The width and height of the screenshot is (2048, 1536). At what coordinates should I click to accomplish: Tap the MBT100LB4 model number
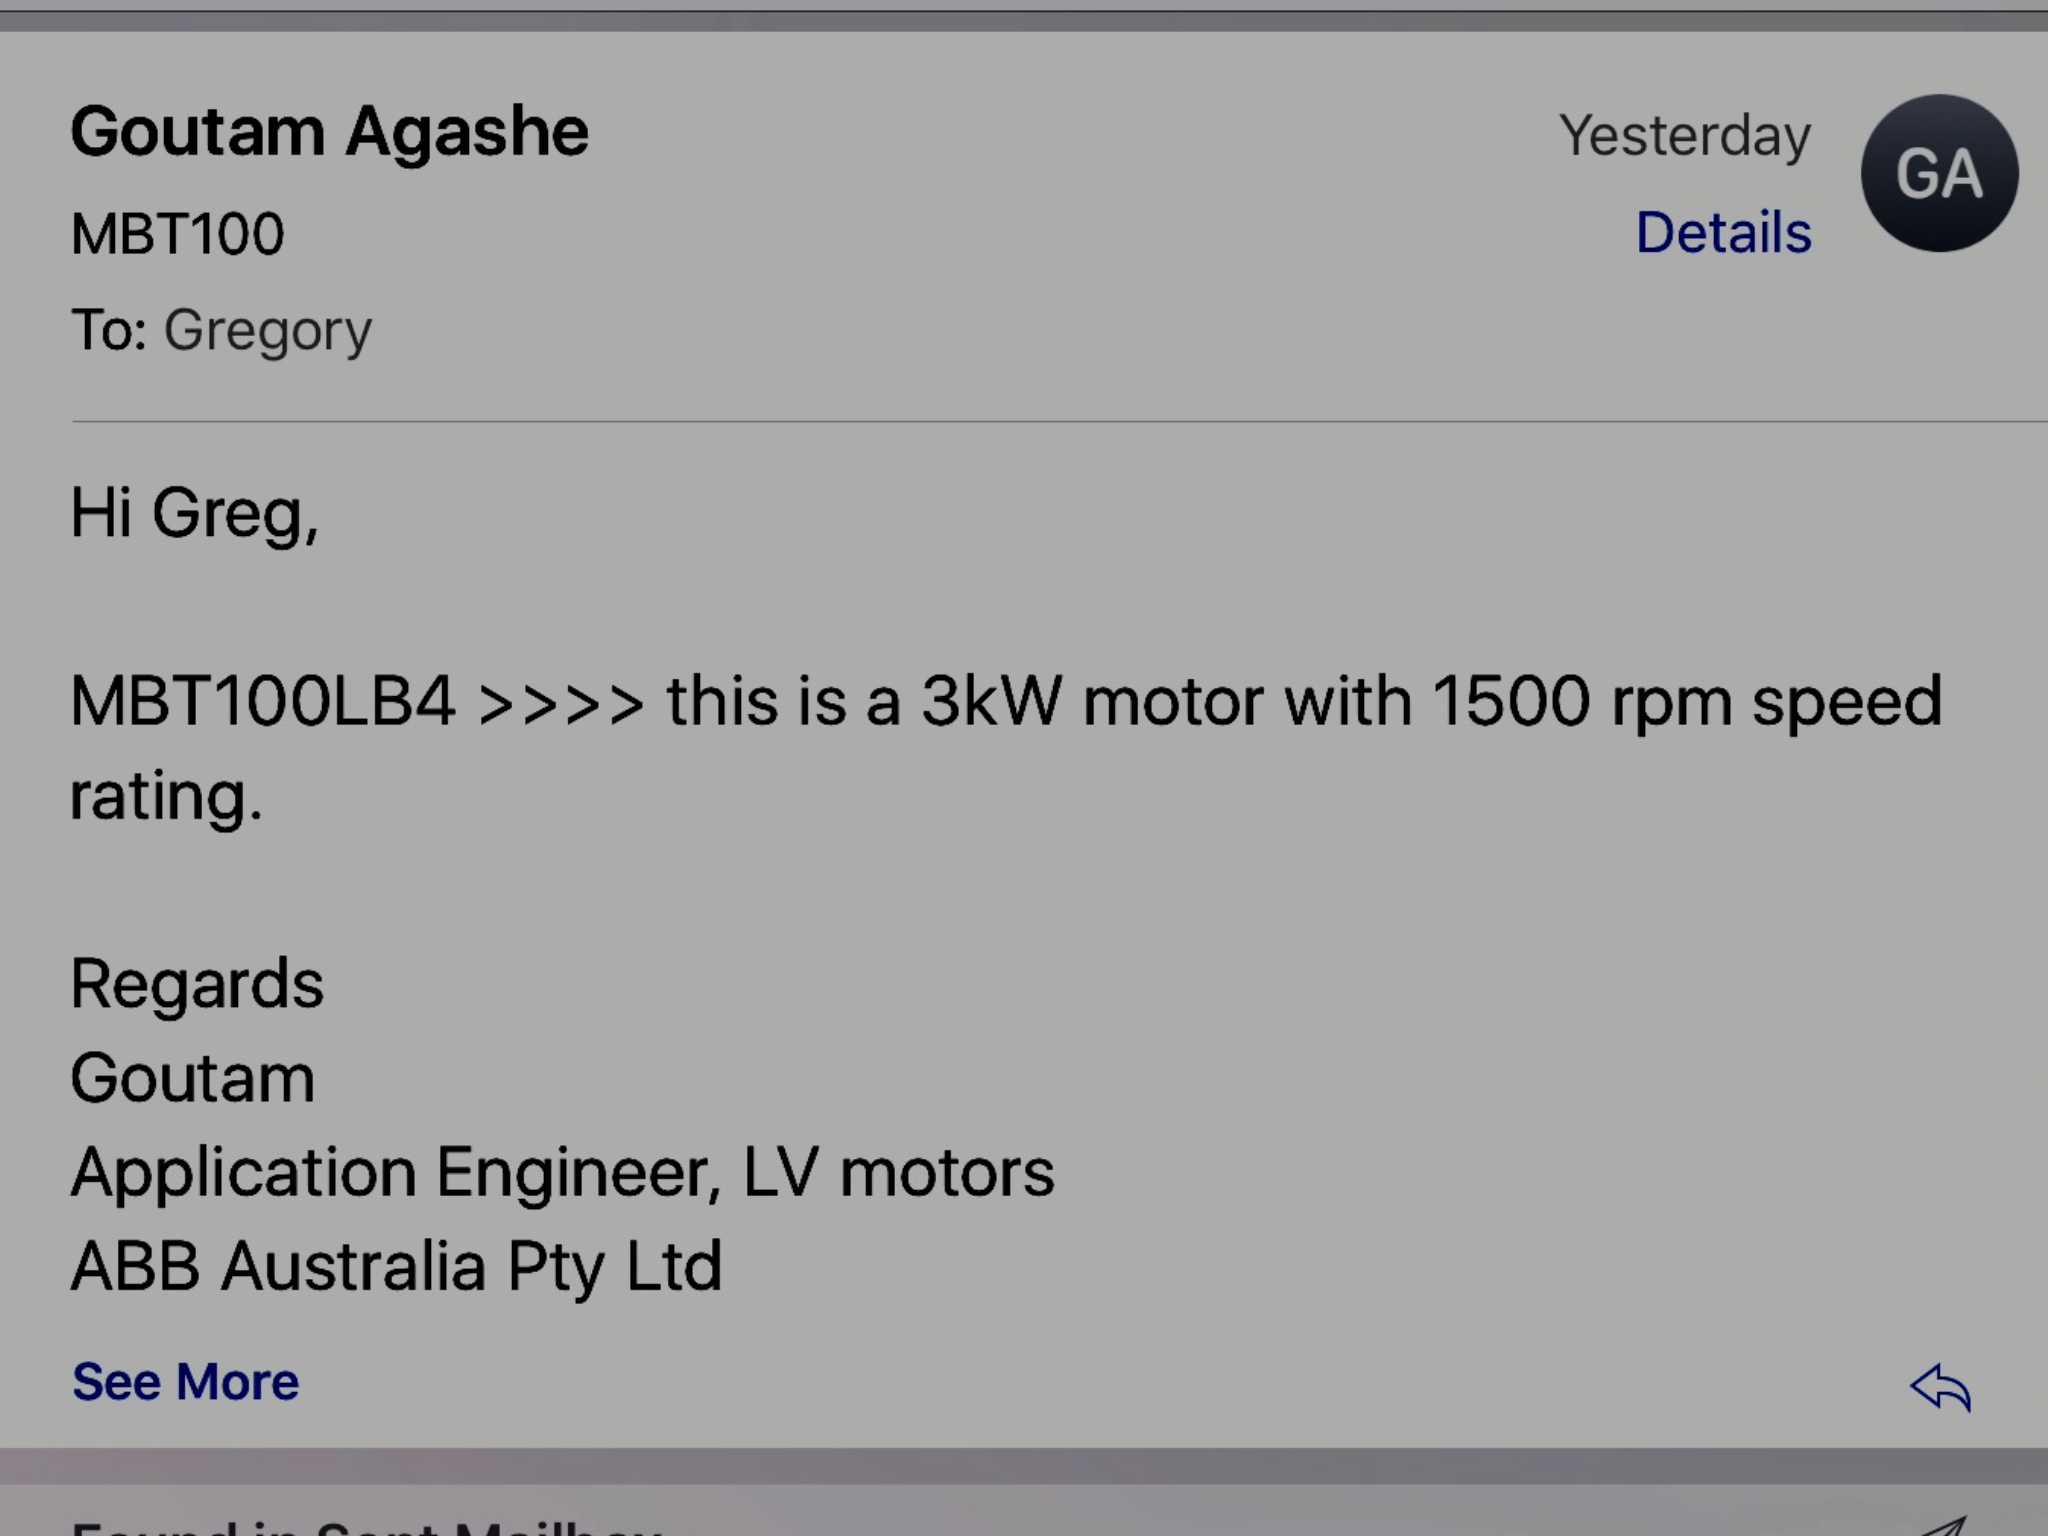coord(263,700)
